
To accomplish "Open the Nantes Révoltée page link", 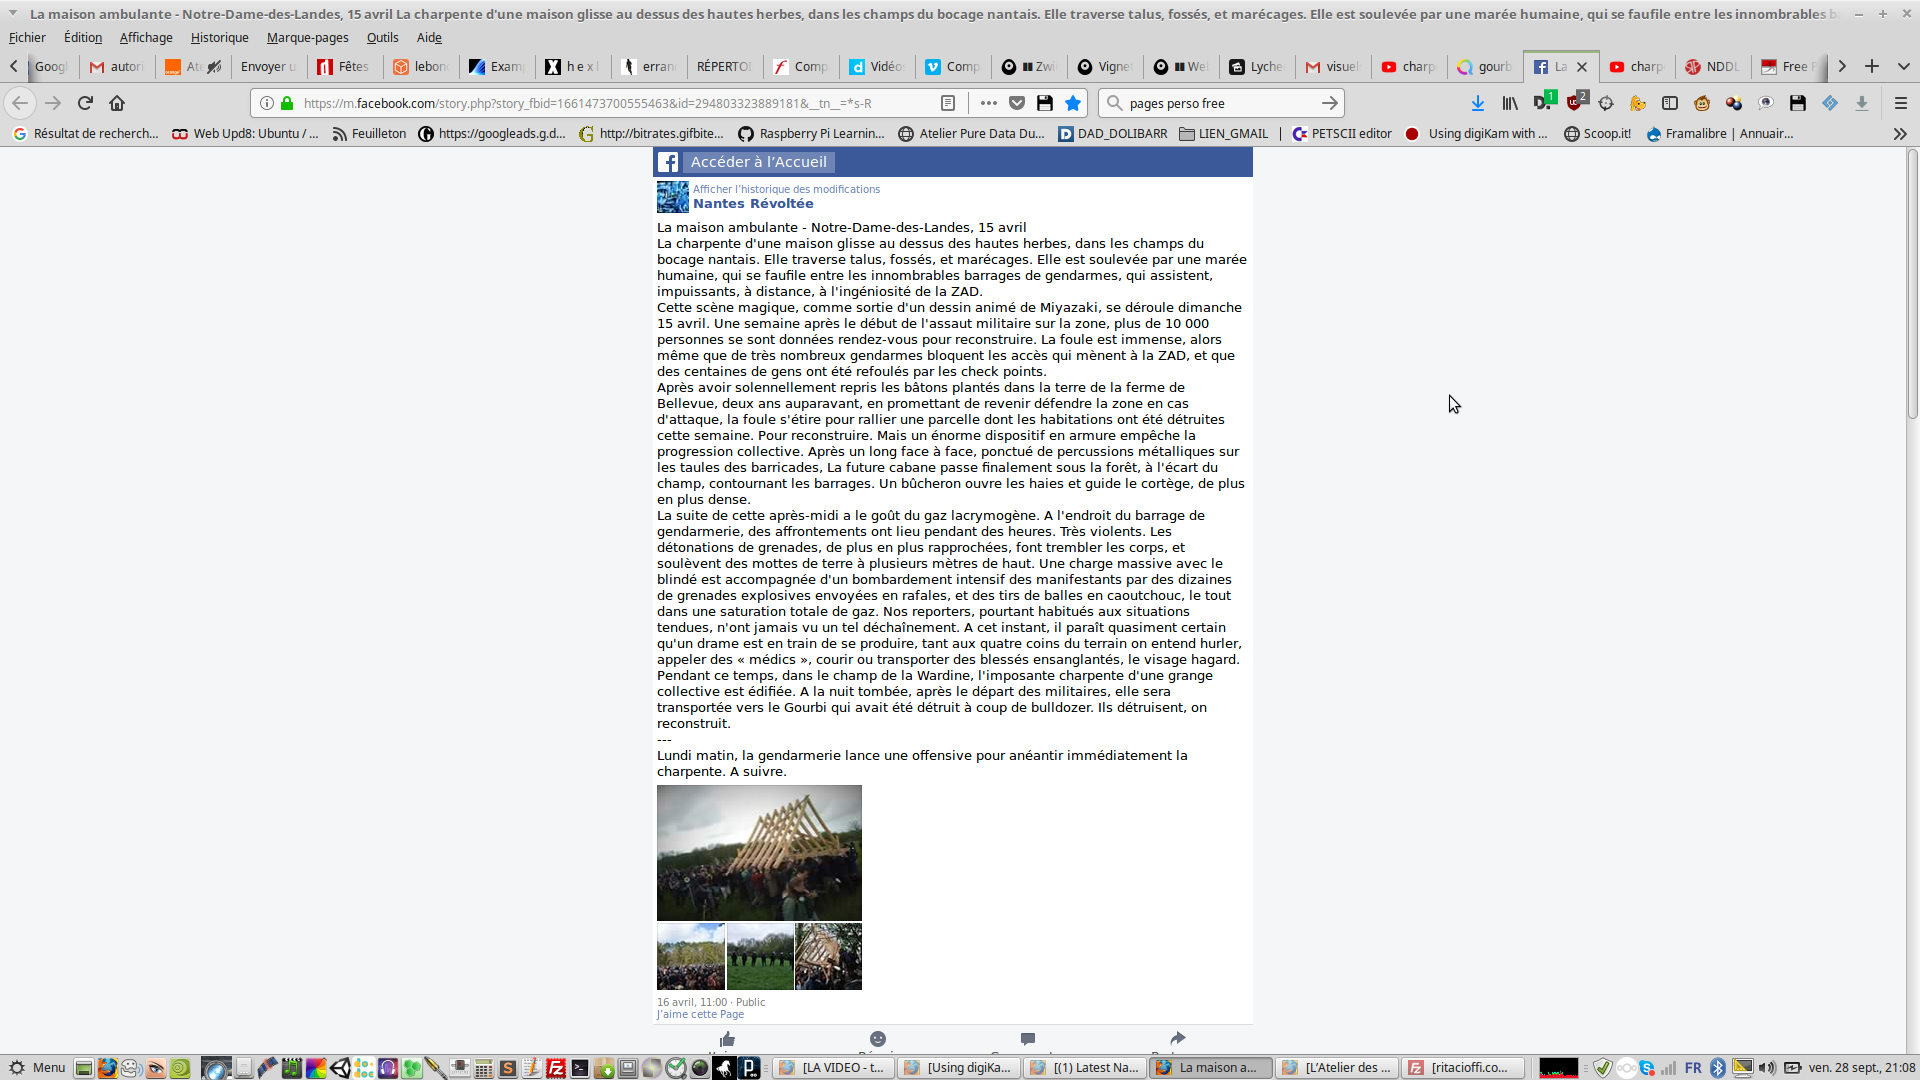I will click(753, 203).
